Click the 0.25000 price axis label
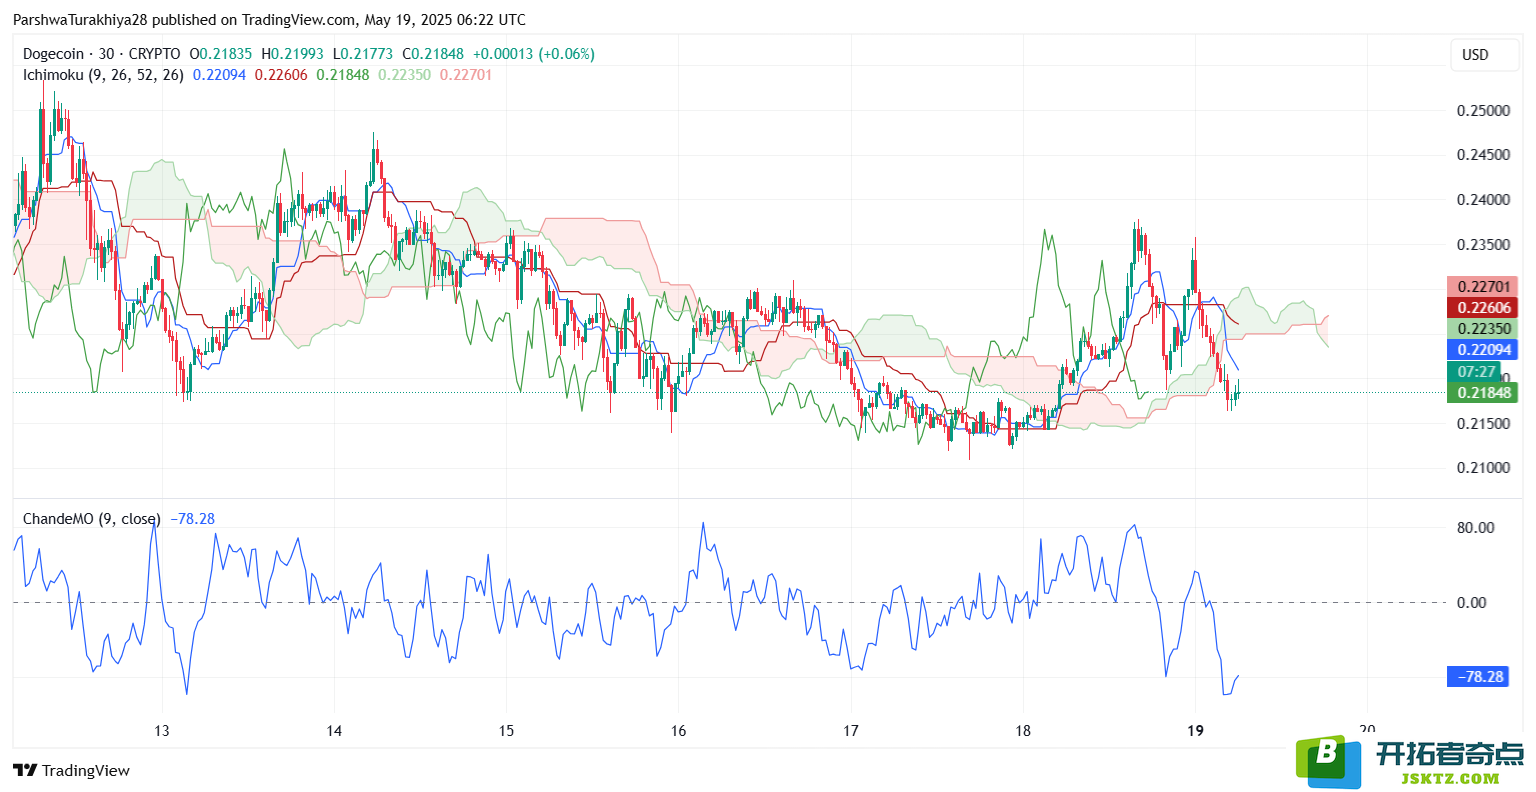Image resolution: width=1536 pixels, height=792 pixels. [1483, 110]
